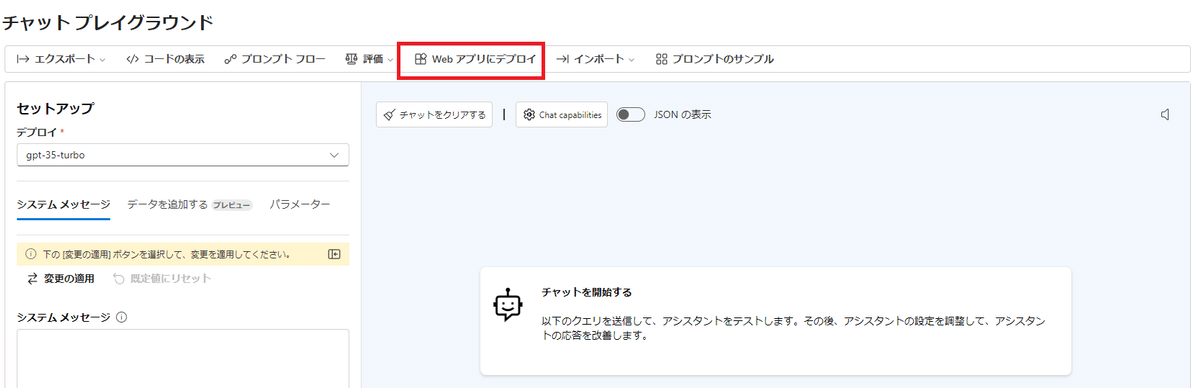Open Chat capabilities settings
Screen dimensions: 1200x388
[562, 115]
